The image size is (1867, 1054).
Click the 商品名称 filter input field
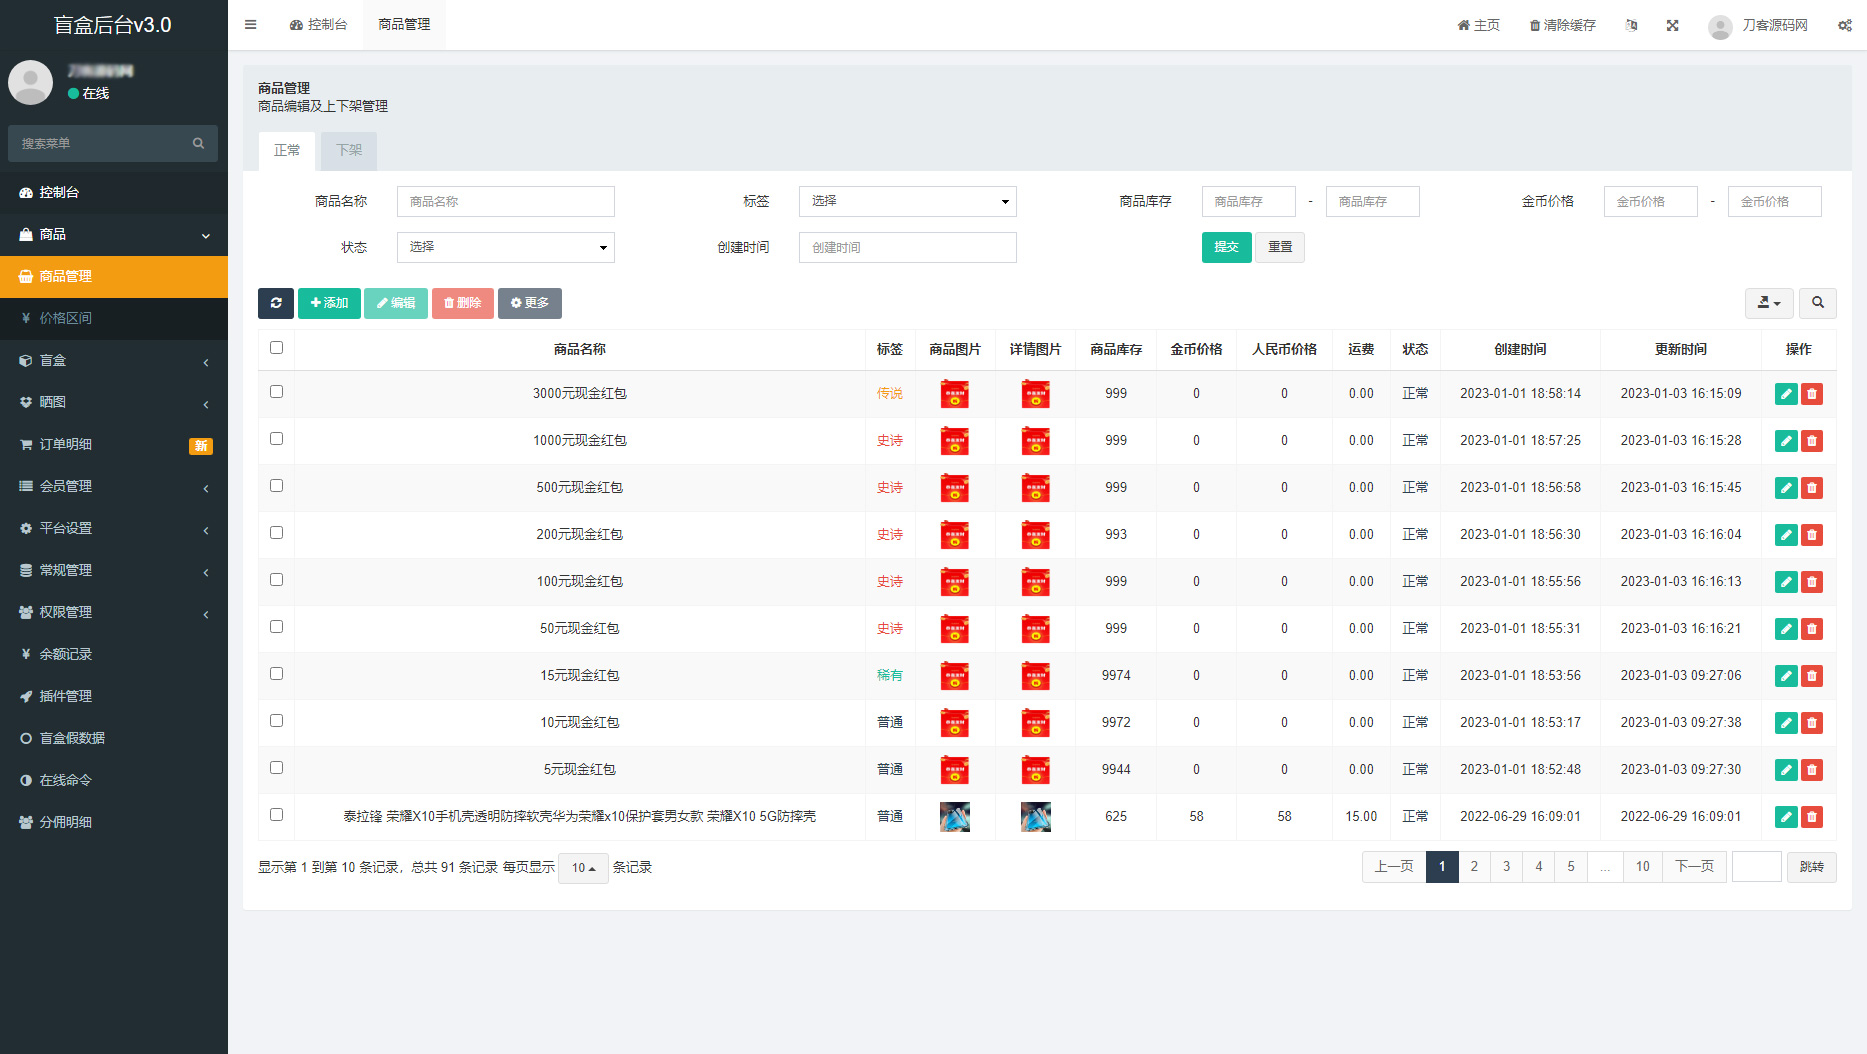[505, 202]
